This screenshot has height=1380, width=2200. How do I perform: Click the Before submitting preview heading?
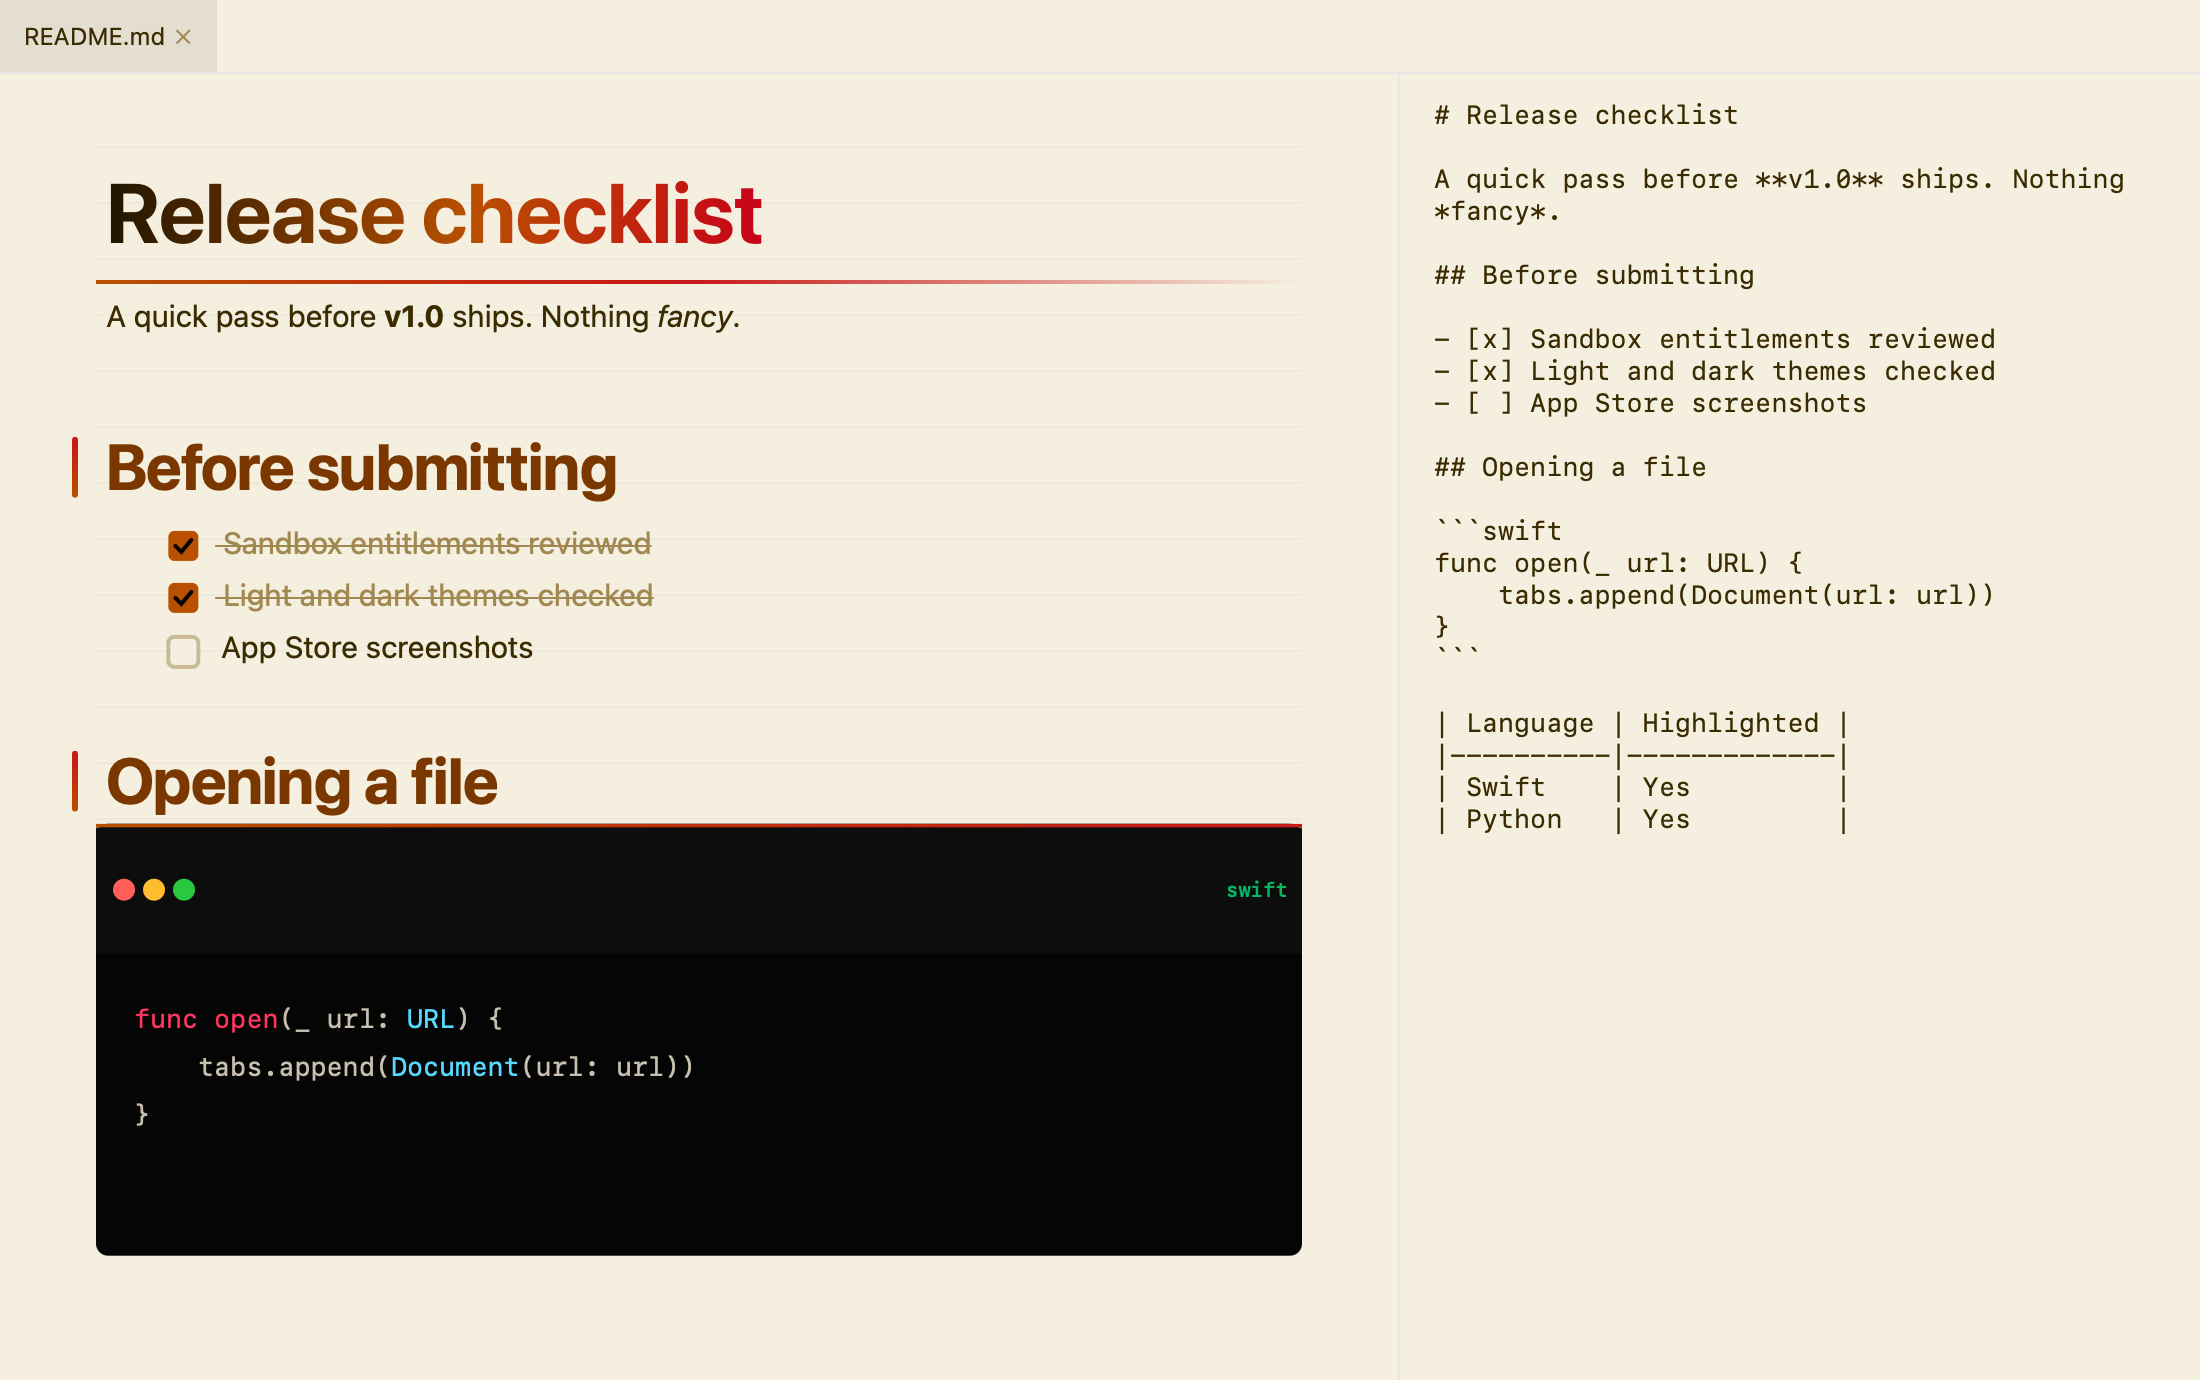pos(361,468)
